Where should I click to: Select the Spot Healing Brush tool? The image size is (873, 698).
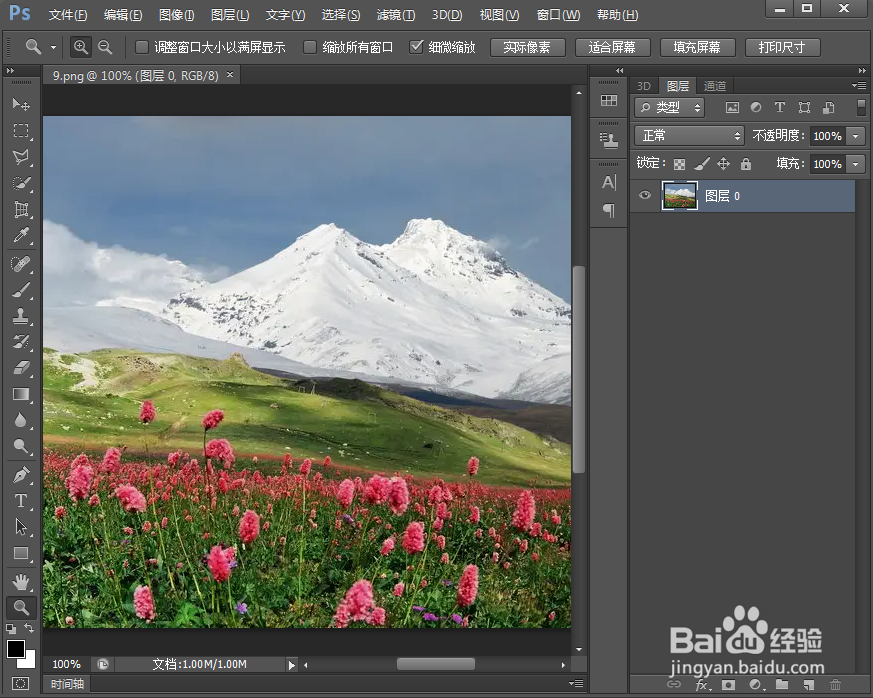click(x=21, y=263)
